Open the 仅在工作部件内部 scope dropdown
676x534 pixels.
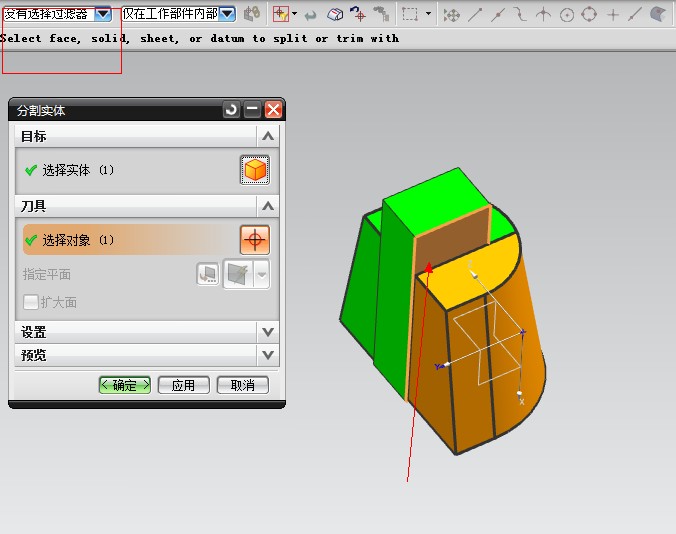pos(227,15)
